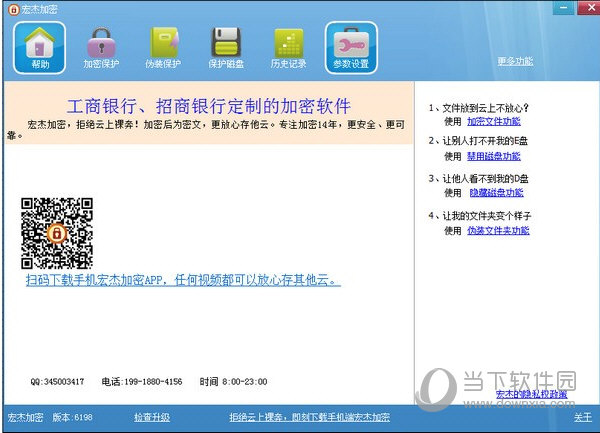Click the 宏杰加密 title bar logo icon

click(13, 10)
